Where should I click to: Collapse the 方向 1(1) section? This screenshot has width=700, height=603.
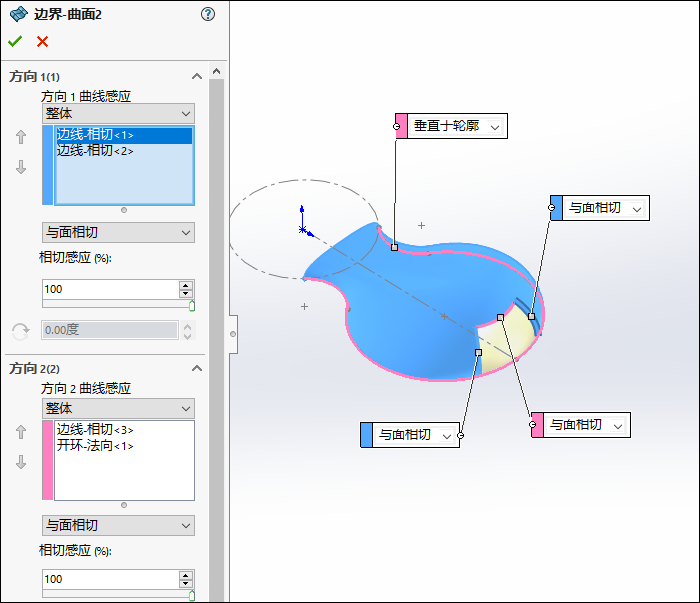197,76
